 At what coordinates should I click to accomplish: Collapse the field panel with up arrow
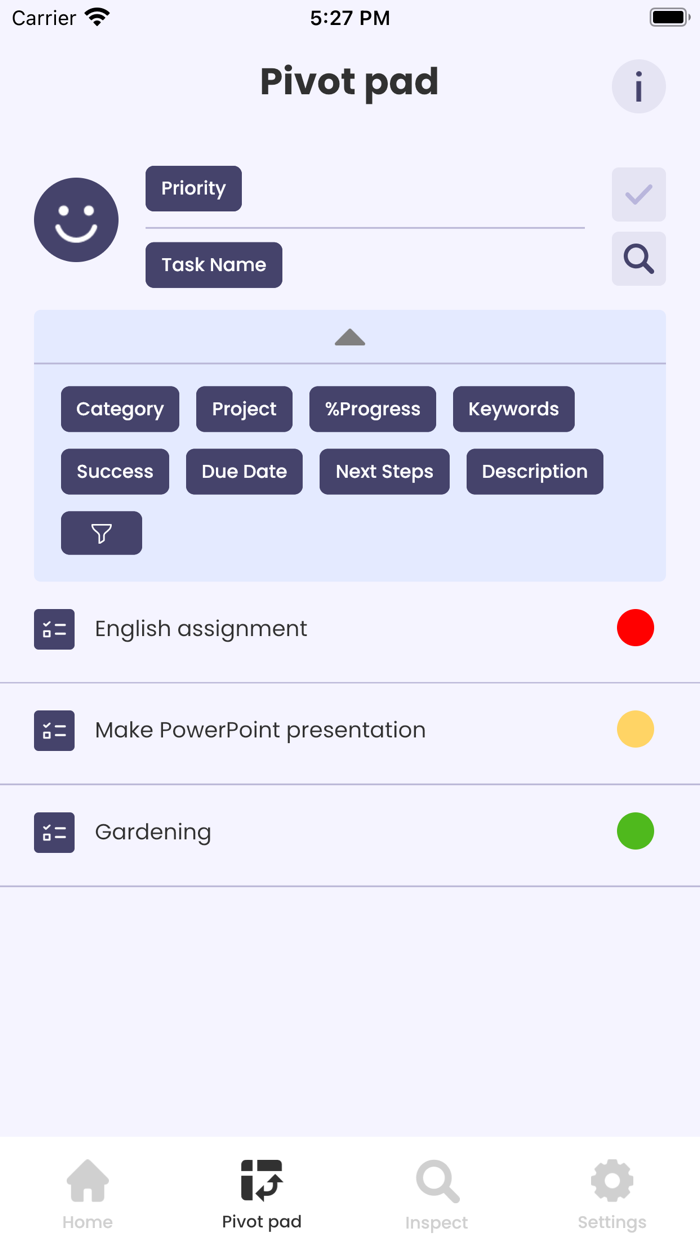pos(350,337)
